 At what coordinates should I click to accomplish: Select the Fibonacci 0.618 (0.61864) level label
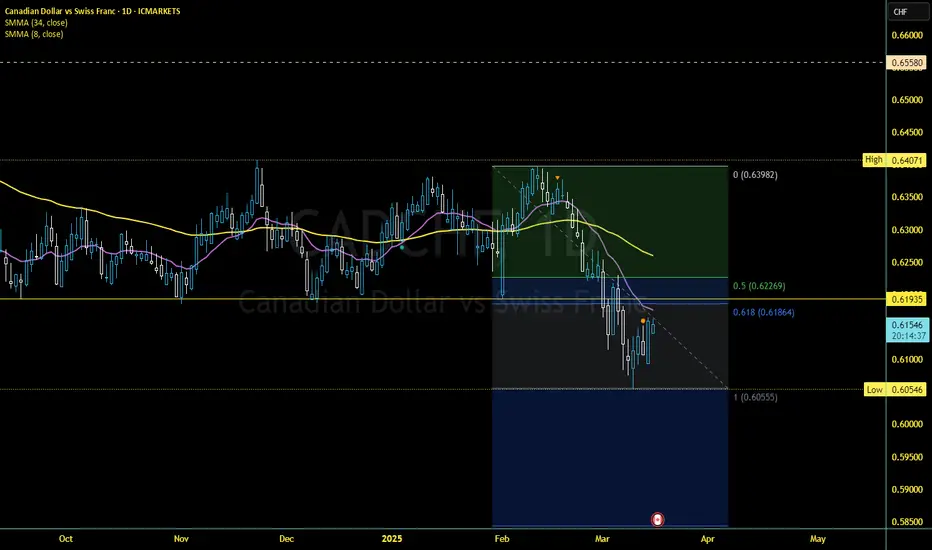(763, 312)
